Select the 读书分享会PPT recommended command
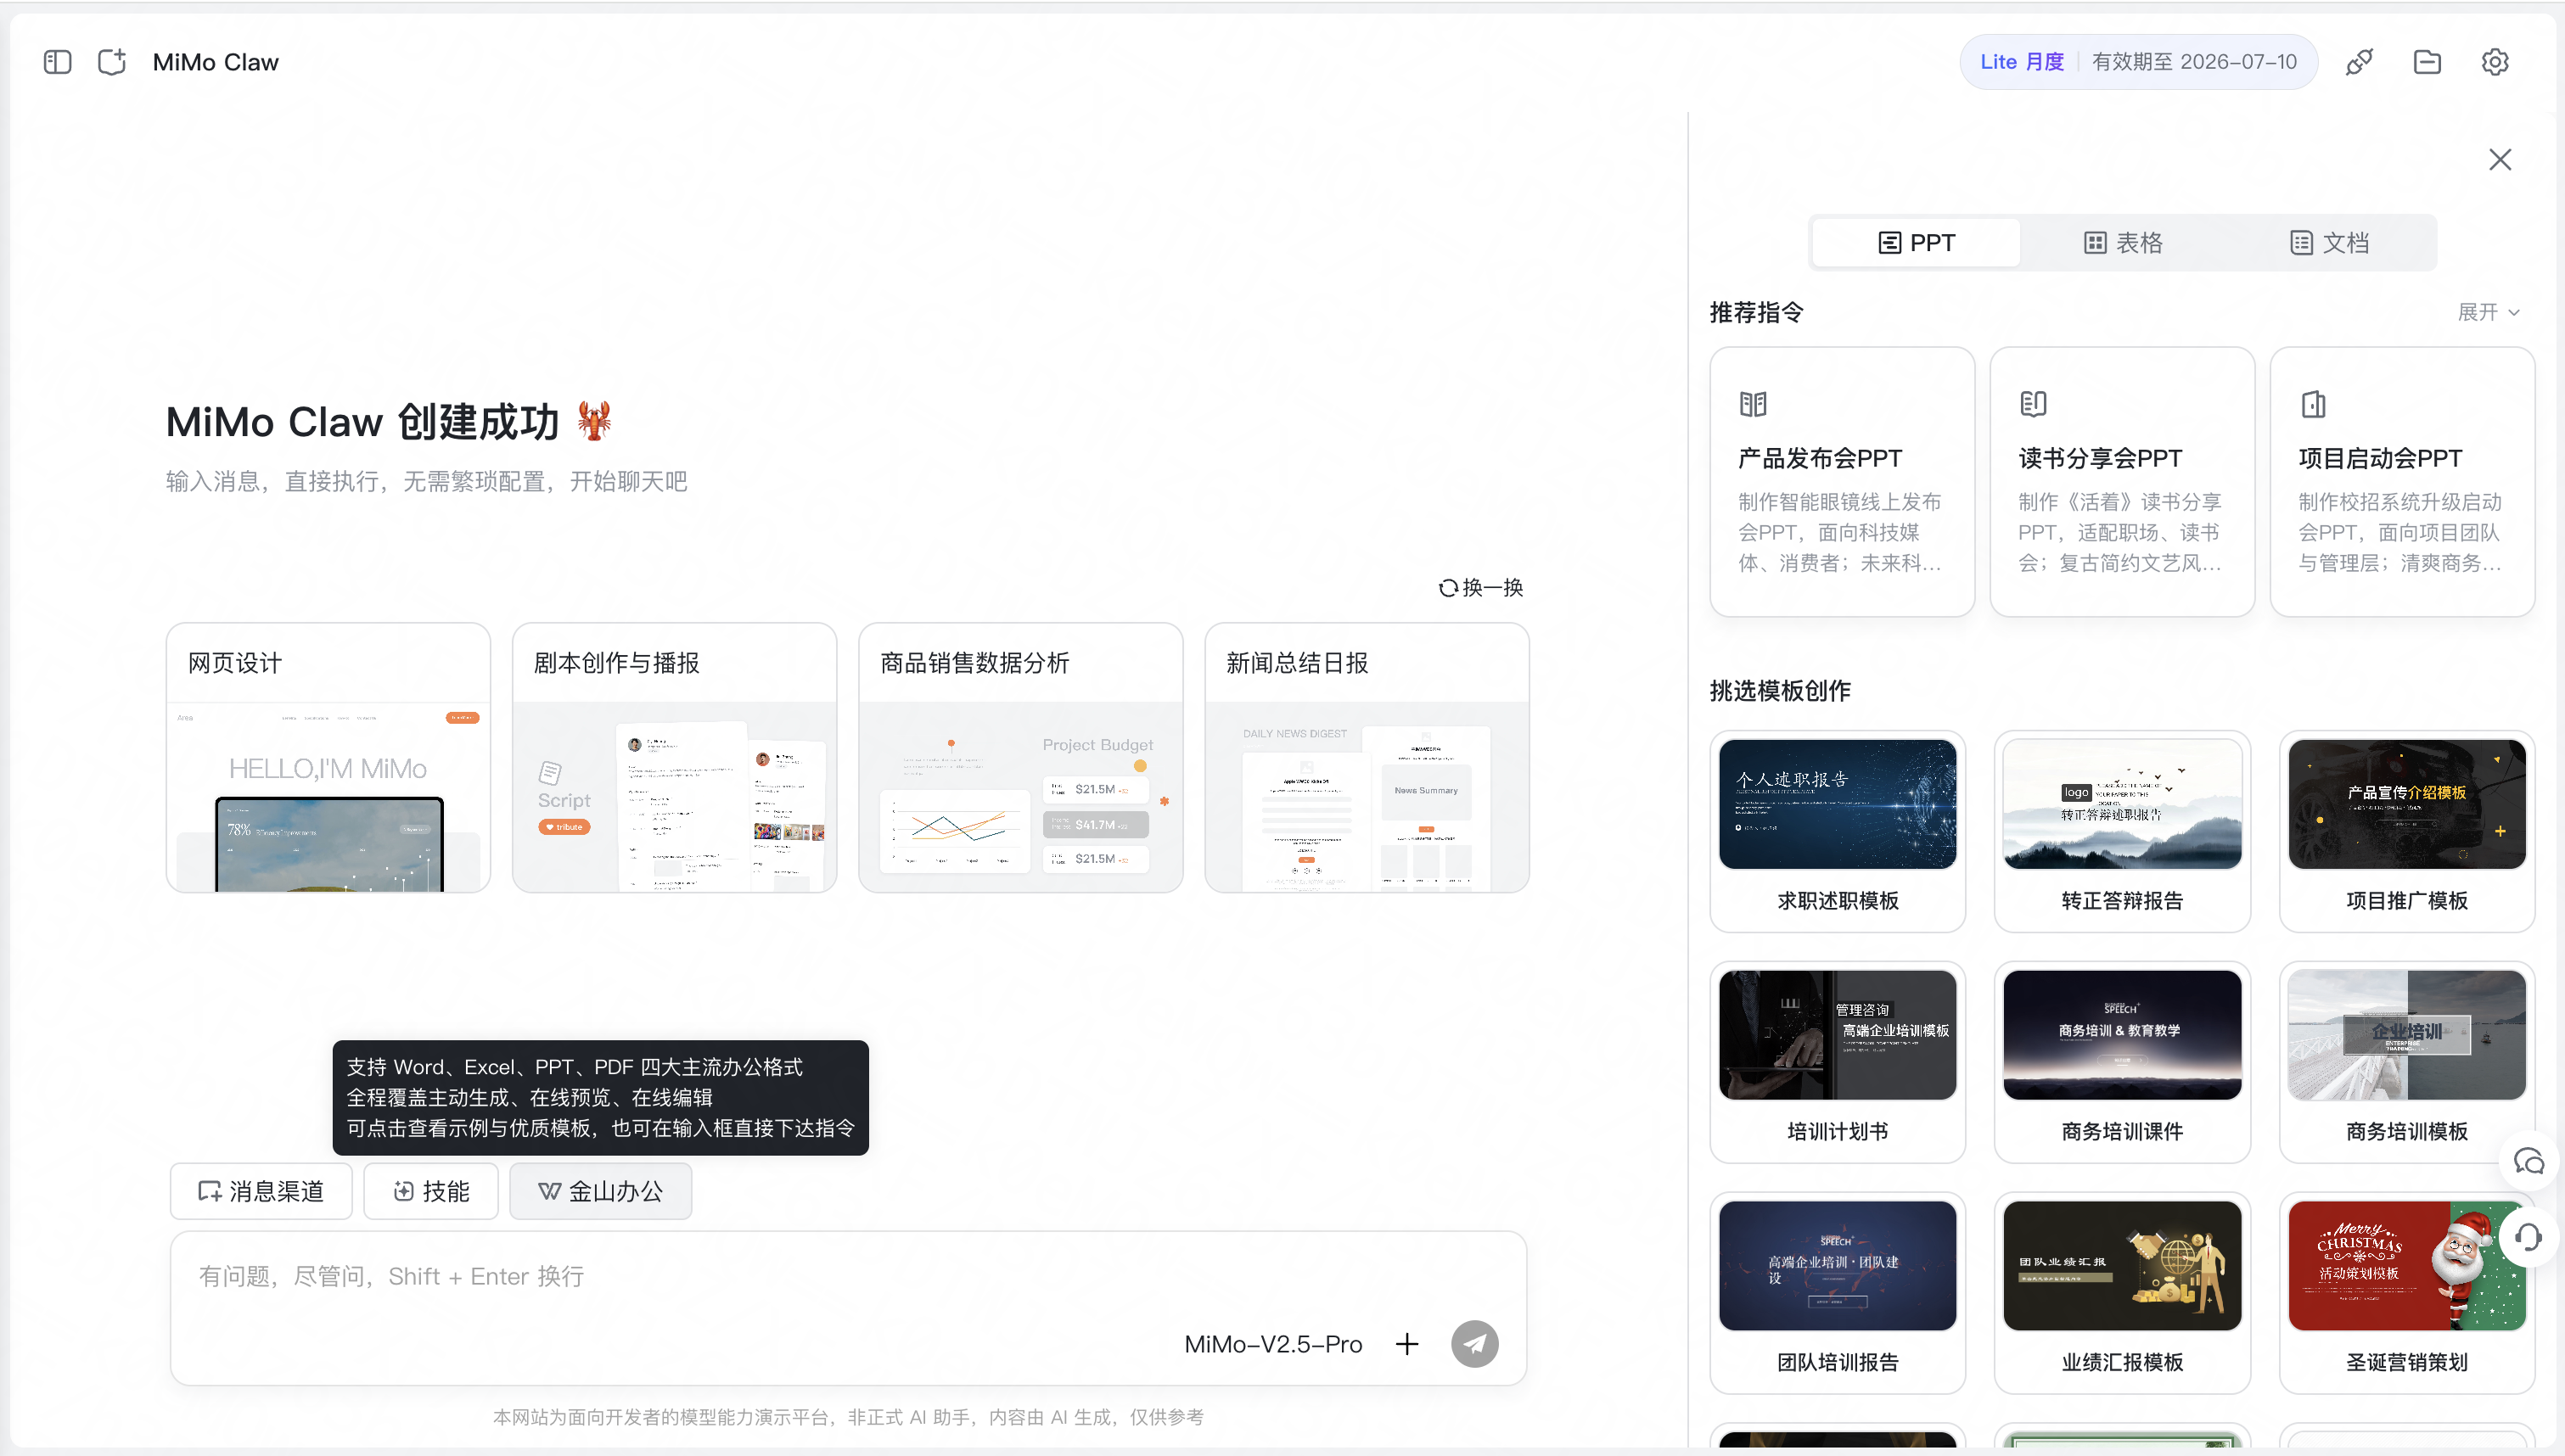 tap(2122, 482)
